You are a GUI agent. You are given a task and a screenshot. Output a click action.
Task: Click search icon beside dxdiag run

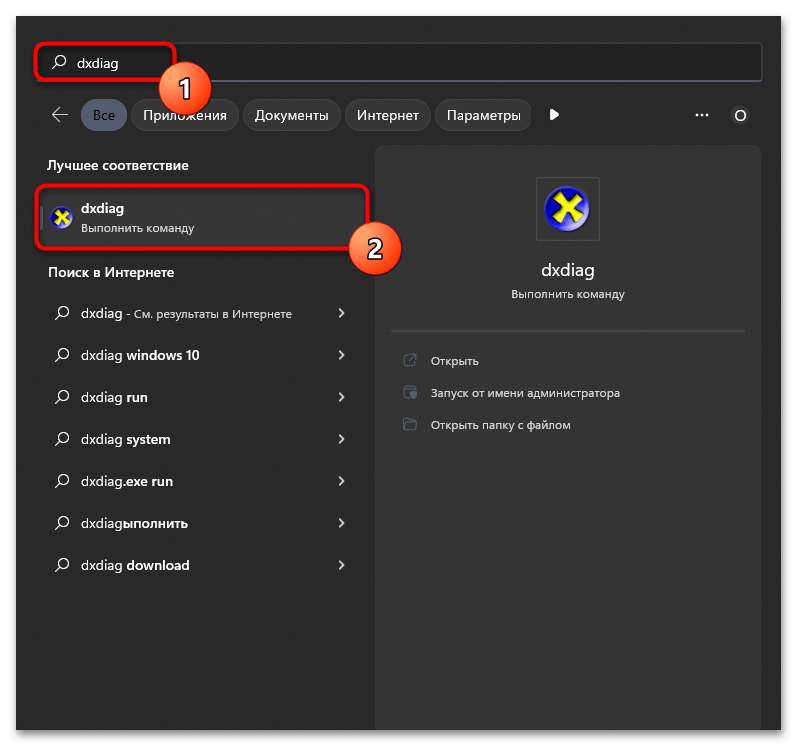[62, 396]
